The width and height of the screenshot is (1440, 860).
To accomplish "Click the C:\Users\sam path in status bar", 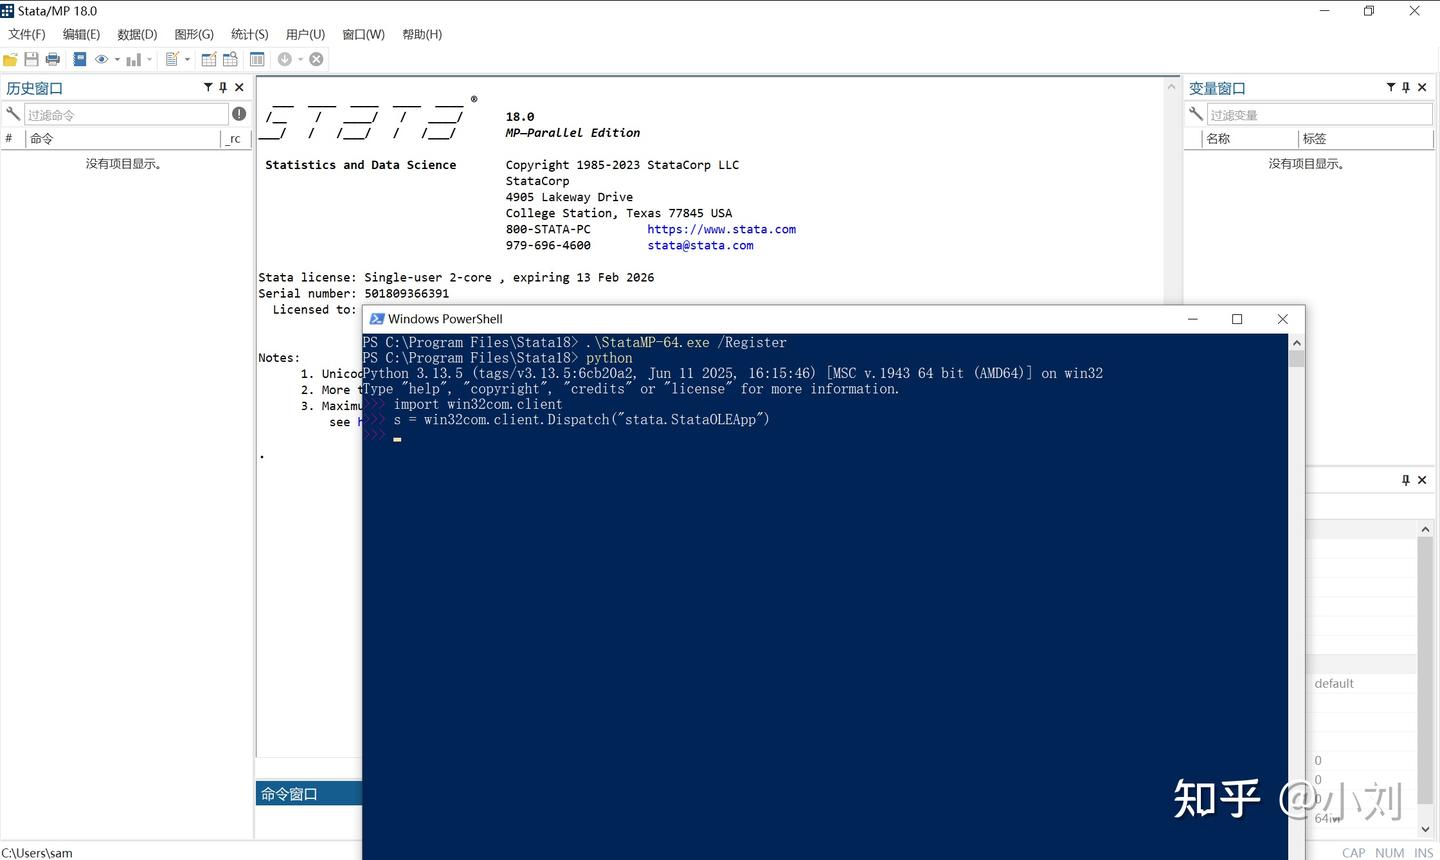I will click(37, 853).
